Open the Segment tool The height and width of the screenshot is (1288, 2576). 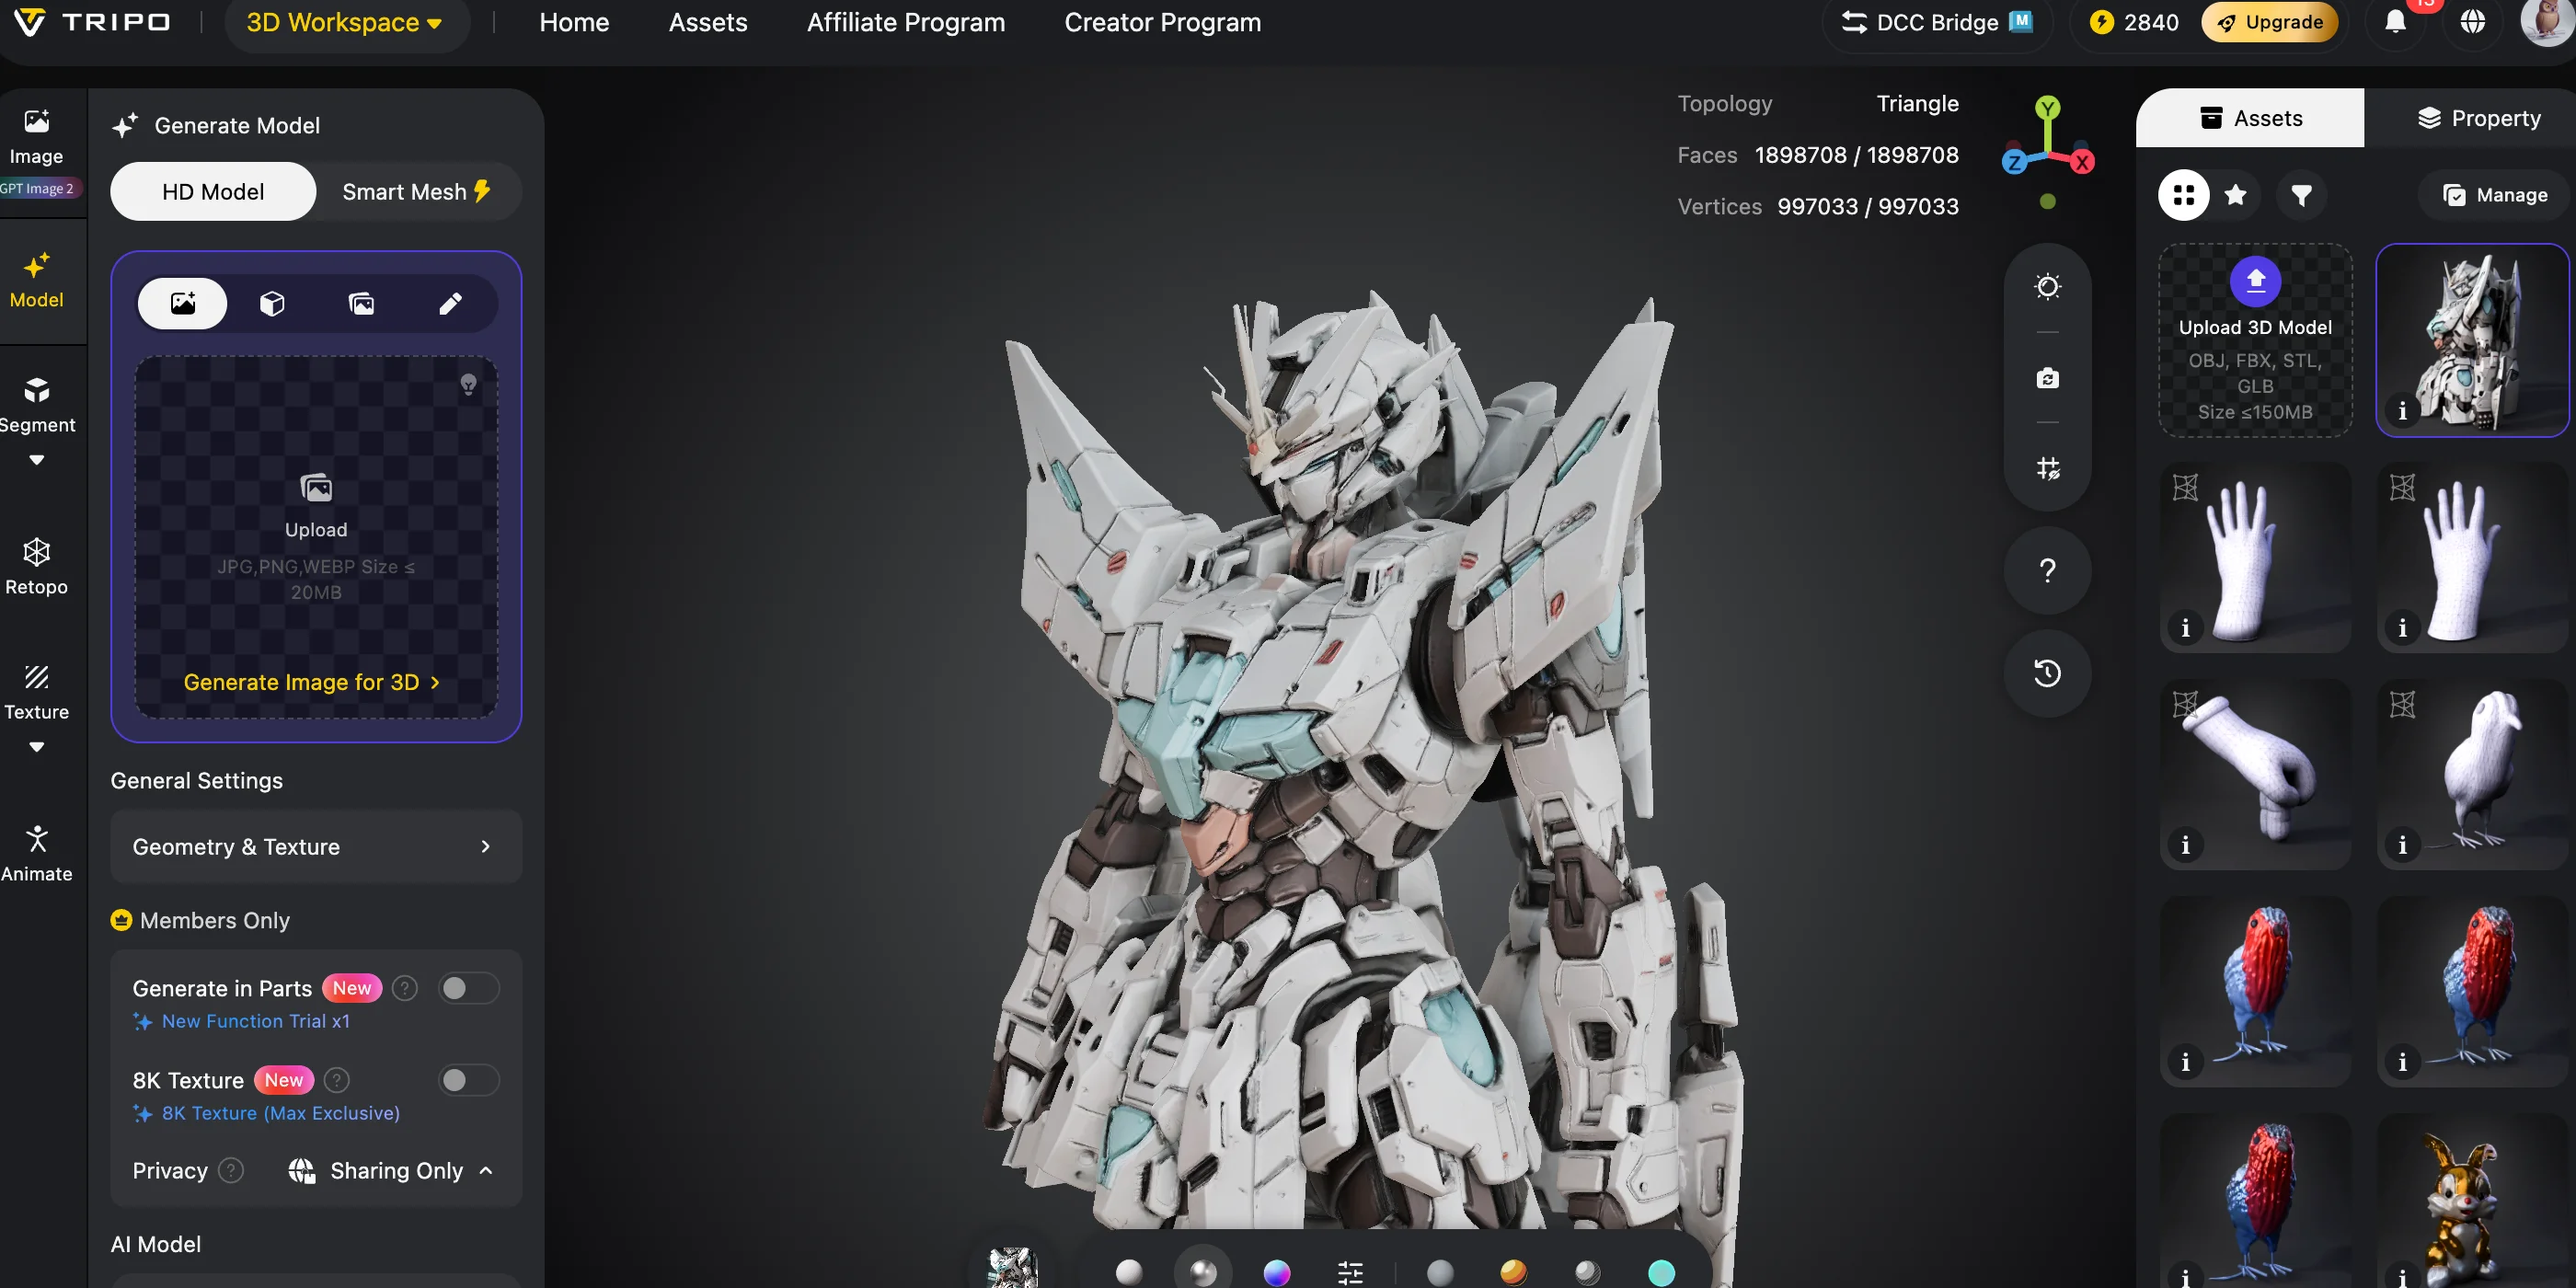click(37, 404)
